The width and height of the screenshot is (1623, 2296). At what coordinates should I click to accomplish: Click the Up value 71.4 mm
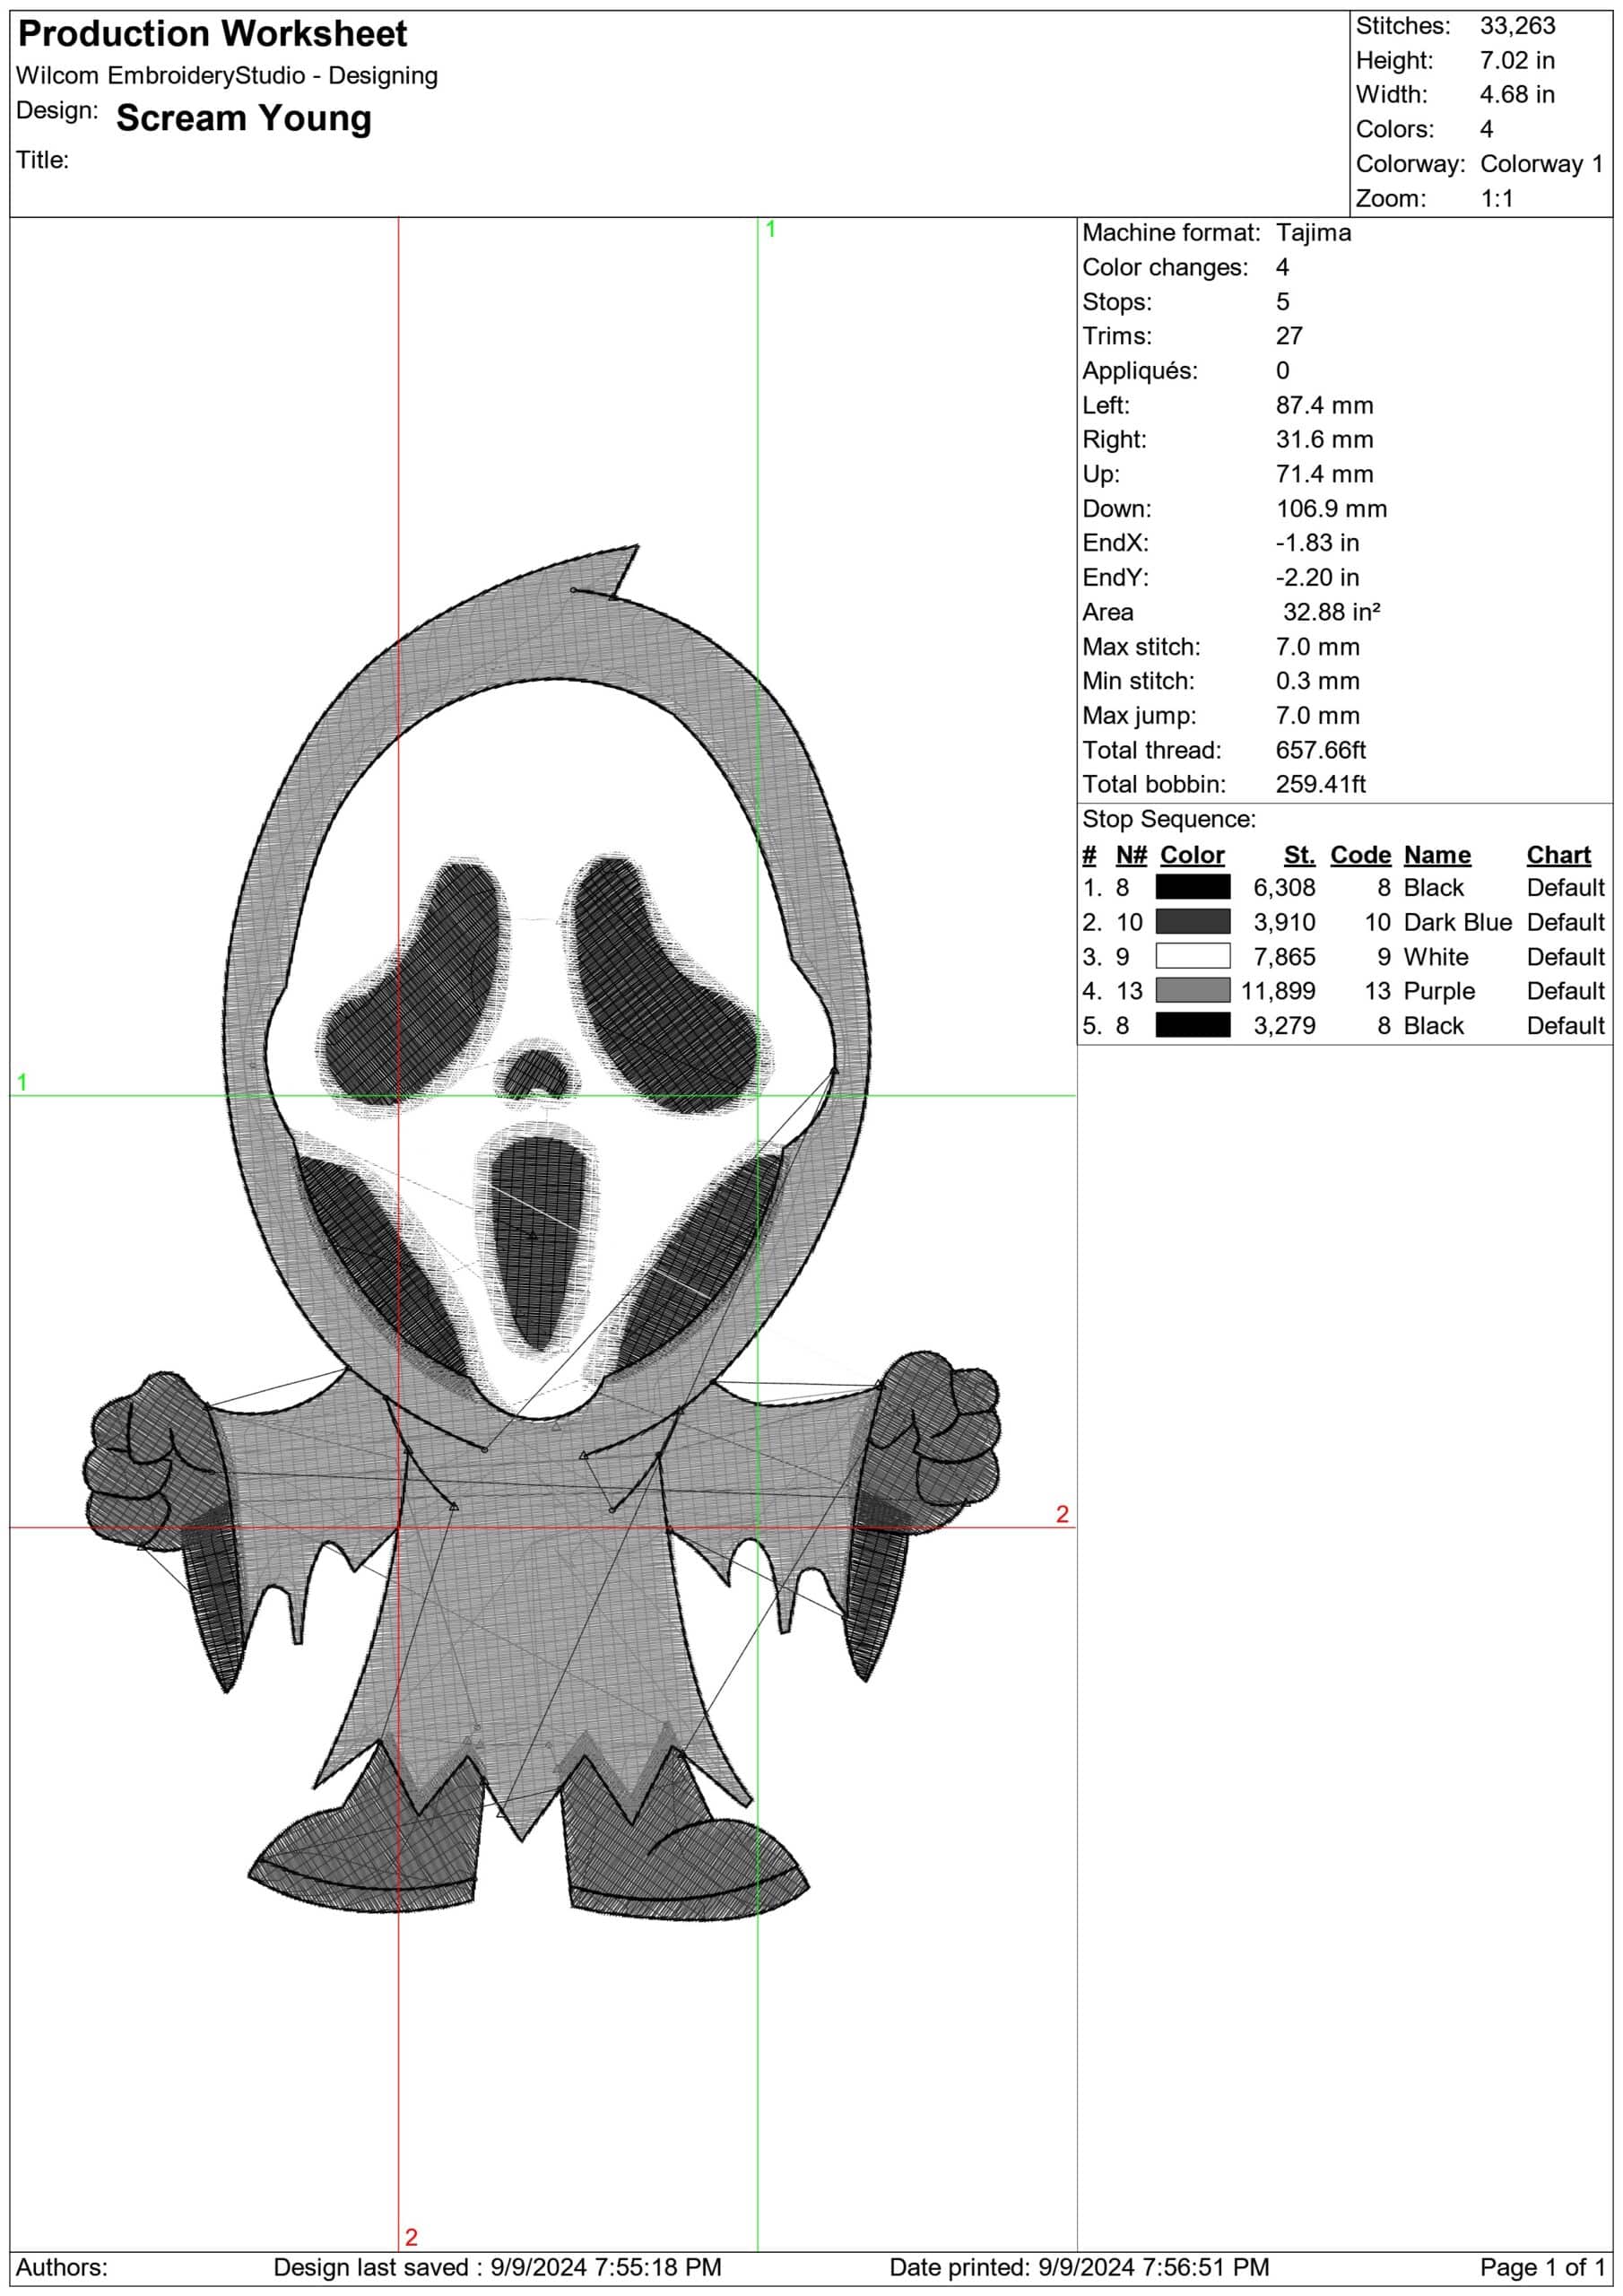1324,474
